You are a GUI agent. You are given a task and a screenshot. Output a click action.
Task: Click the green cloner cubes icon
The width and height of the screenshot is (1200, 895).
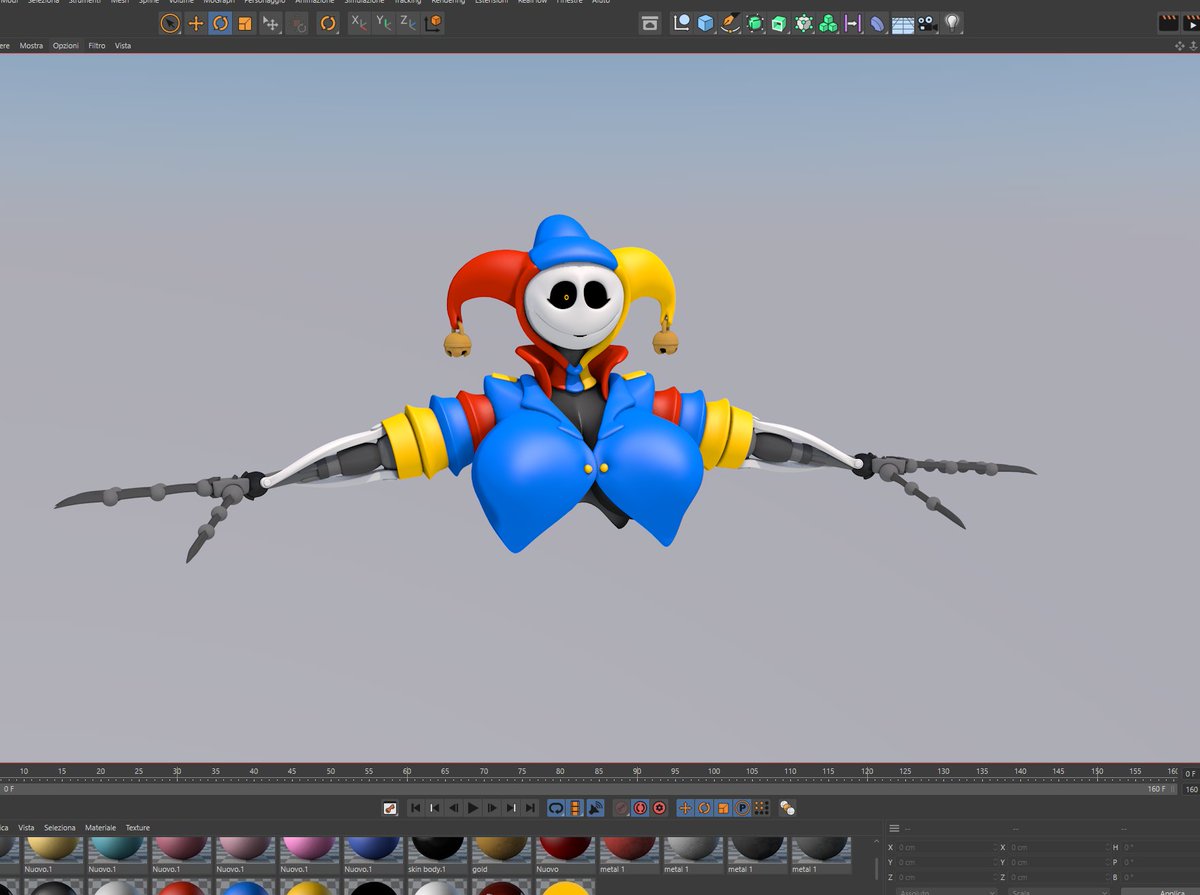(x=828, y=23)
